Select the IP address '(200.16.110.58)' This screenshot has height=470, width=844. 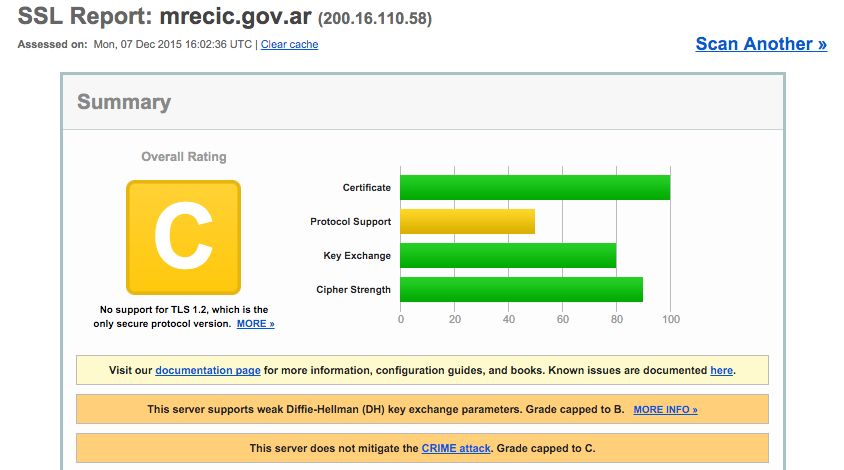(x=375, y=19)
